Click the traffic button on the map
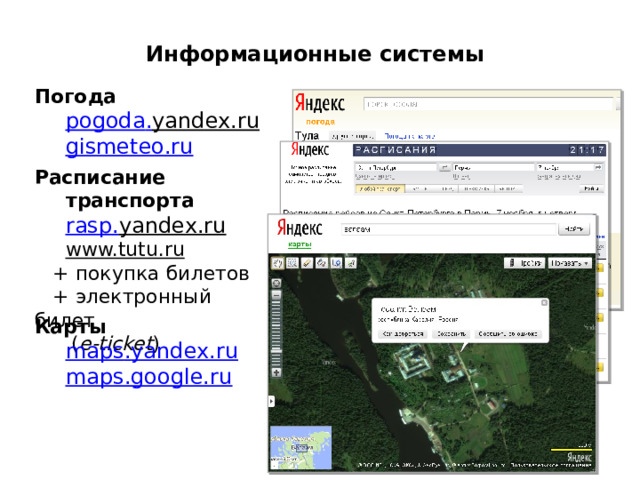Image resolution: width=640 pixels, height=480 pixels. pyautogui.click(x=524, y=263)
